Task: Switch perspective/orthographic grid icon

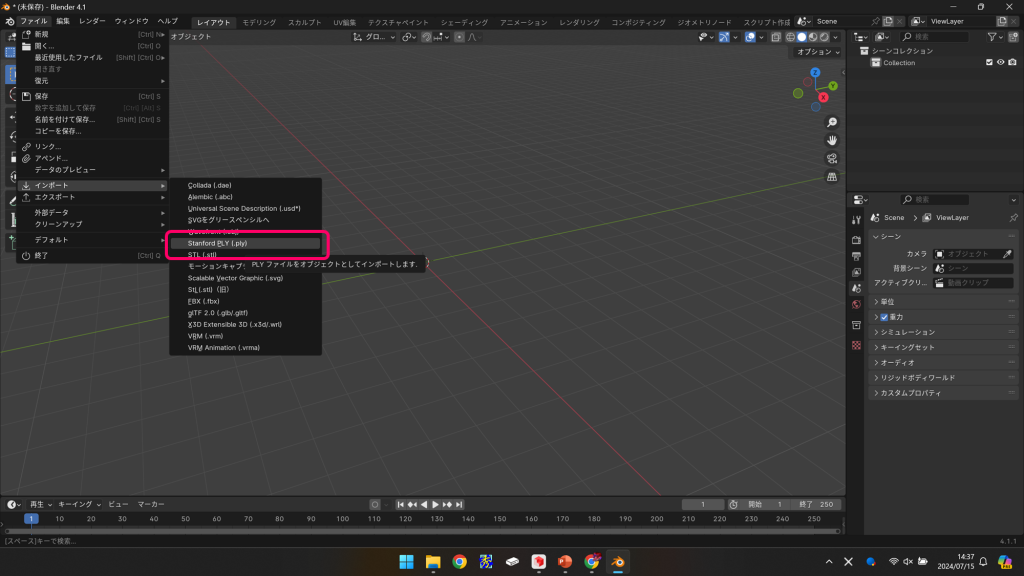Action: (x=832, y=177)
